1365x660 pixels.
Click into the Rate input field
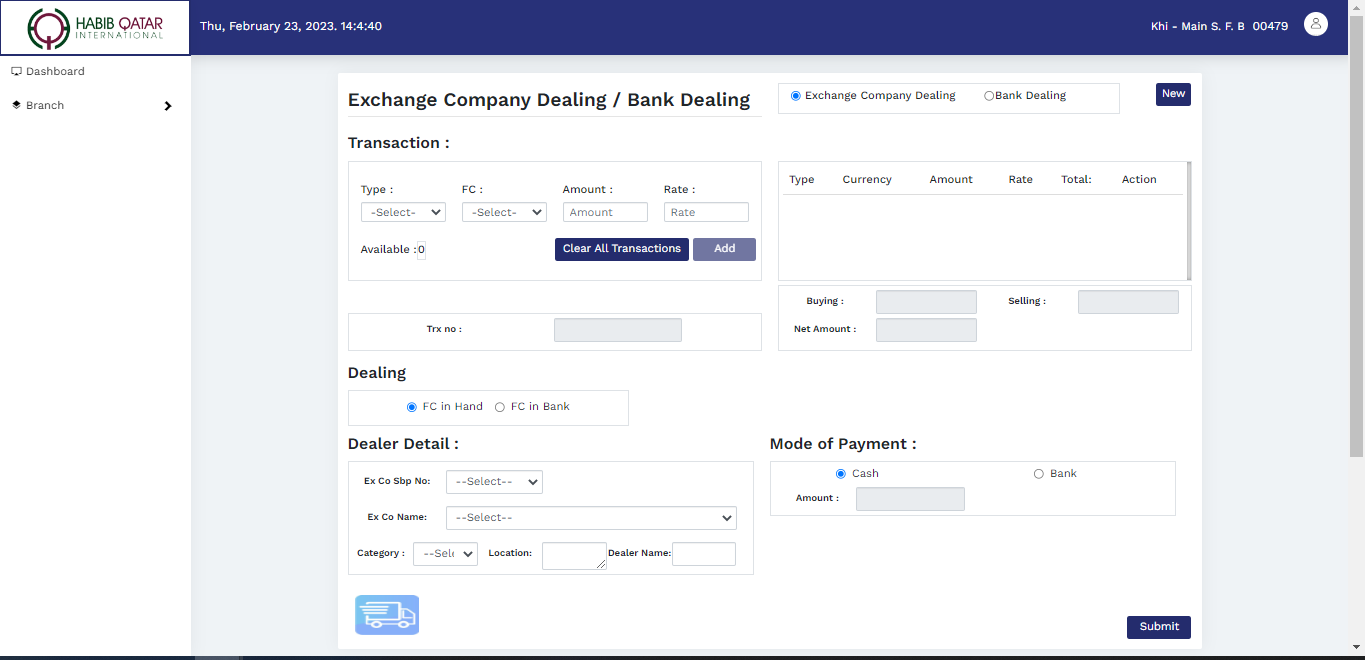(706, 212)
